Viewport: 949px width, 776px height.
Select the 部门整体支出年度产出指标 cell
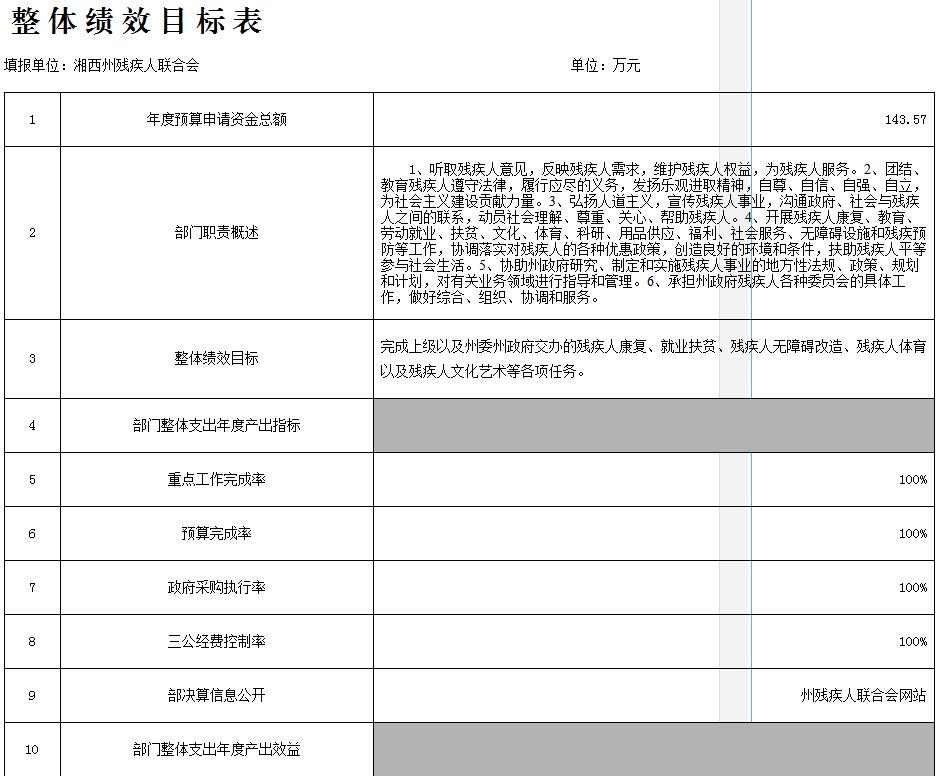(217, 426)
